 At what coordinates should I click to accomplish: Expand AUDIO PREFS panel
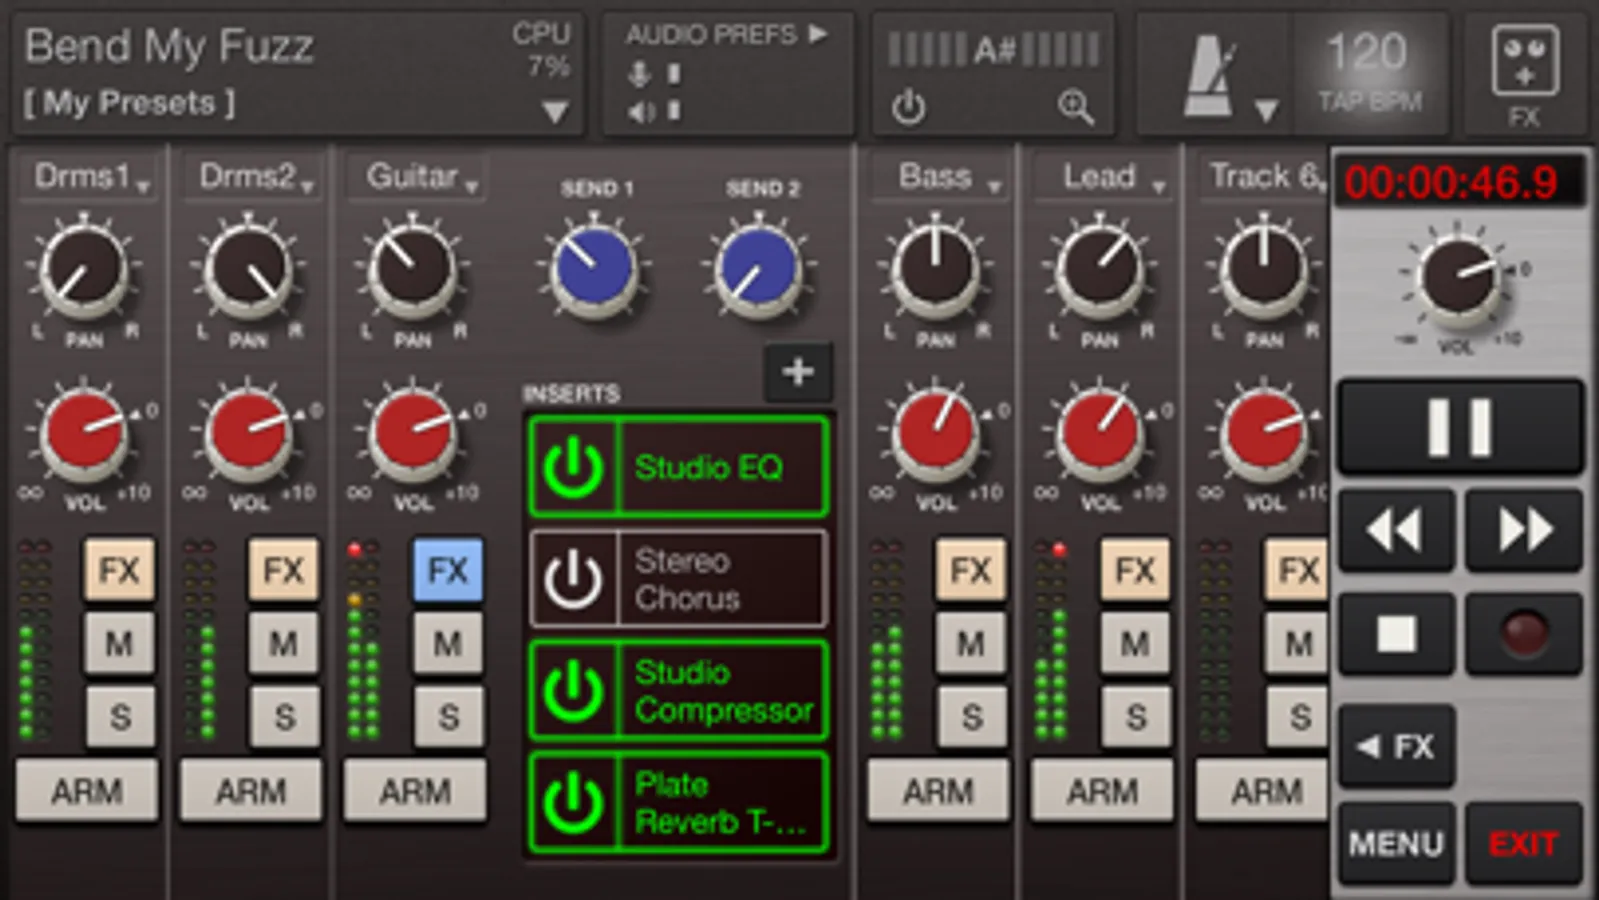727,35
